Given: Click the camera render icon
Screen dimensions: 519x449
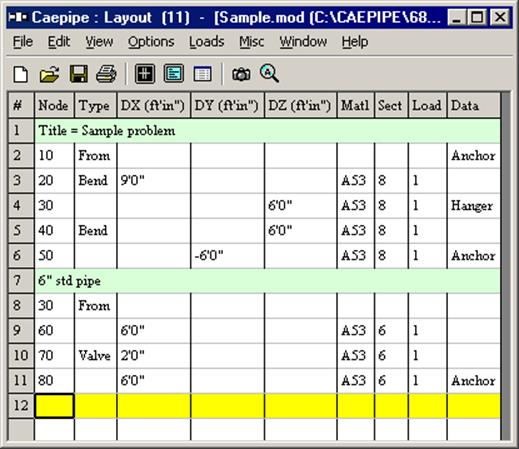Looking at the screenshot, I should 241,74.
